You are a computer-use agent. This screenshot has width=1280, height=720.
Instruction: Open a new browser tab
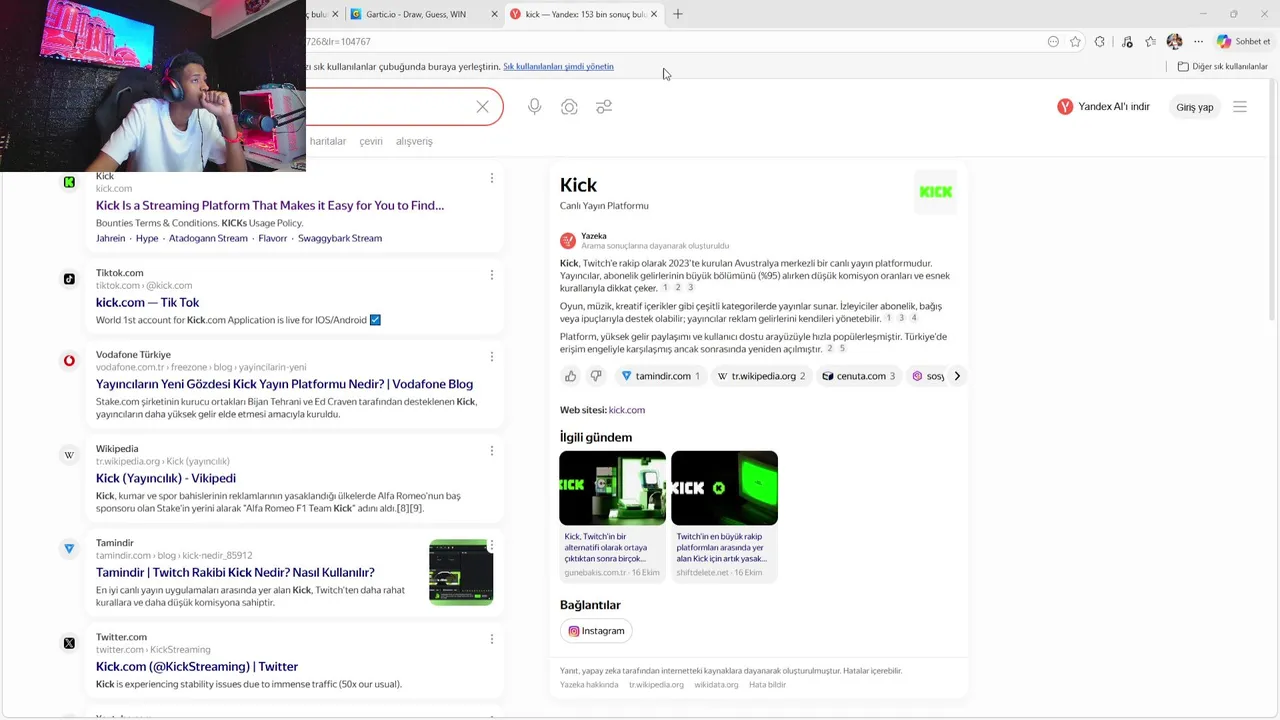coord(678,14)
